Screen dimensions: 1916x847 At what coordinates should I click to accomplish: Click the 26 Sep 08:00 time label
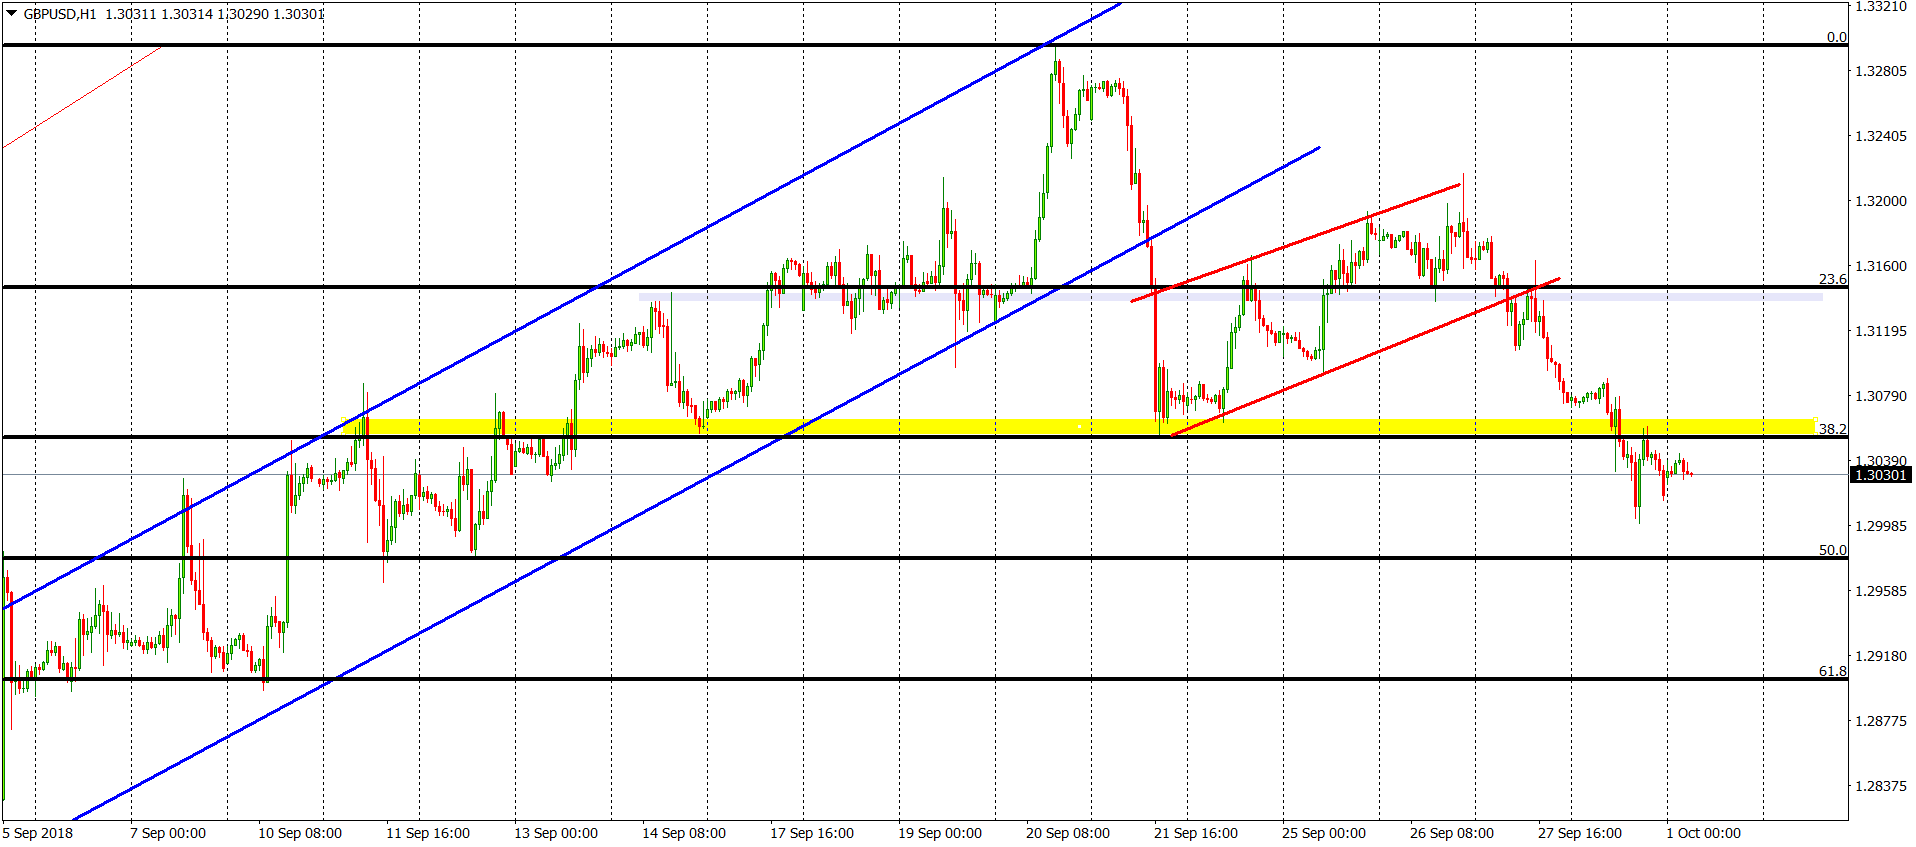pyautogui.click(x=1452, y=833)
